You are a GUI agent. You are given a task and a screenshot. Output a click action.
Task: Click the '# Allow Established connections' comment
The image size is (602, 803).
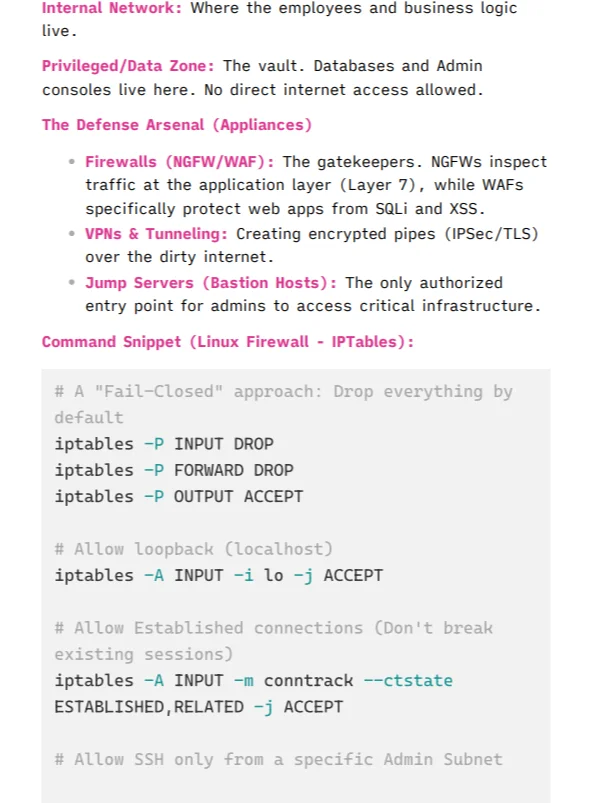pyautogui.click(x=273, y=641)
